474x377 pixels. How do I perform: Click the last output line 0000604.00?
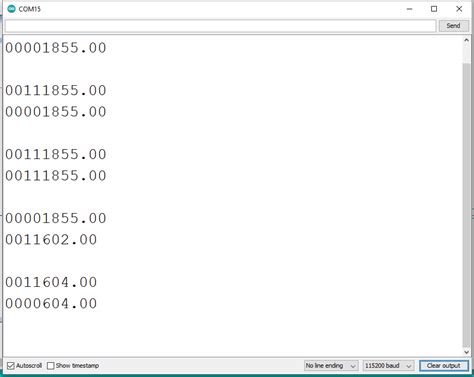coord(51,304)
